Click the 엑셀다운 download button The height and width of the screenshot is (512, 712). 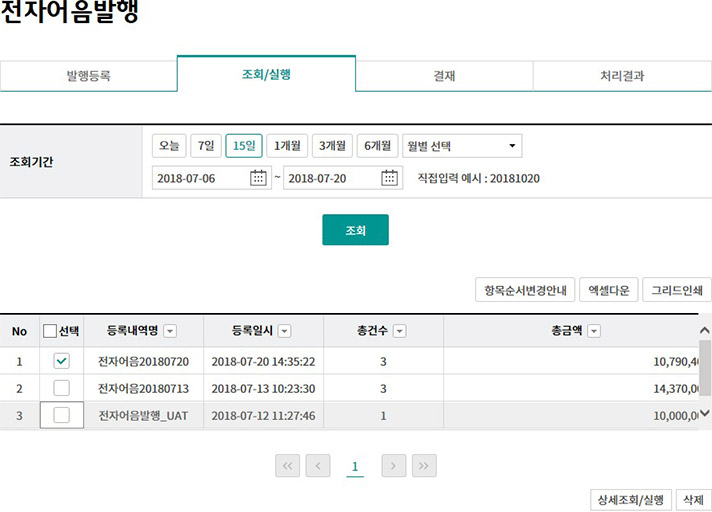[x=609, y=290]
